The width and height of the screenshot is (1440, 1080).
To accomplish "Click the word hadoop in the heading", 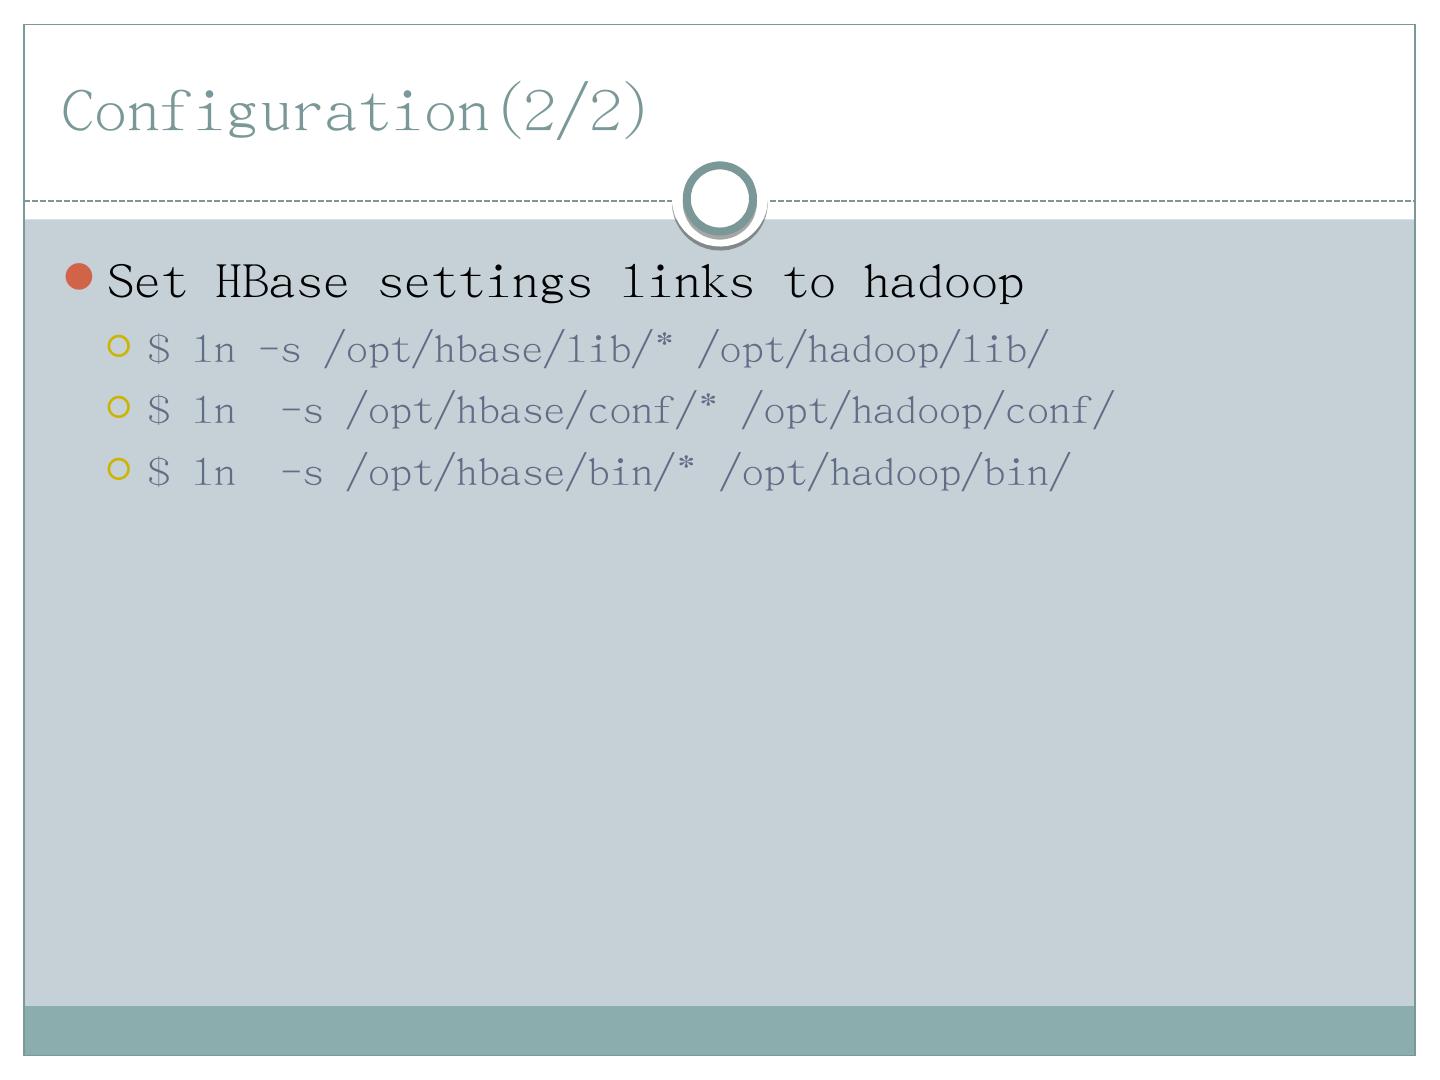I will click(x=943, y=282).
